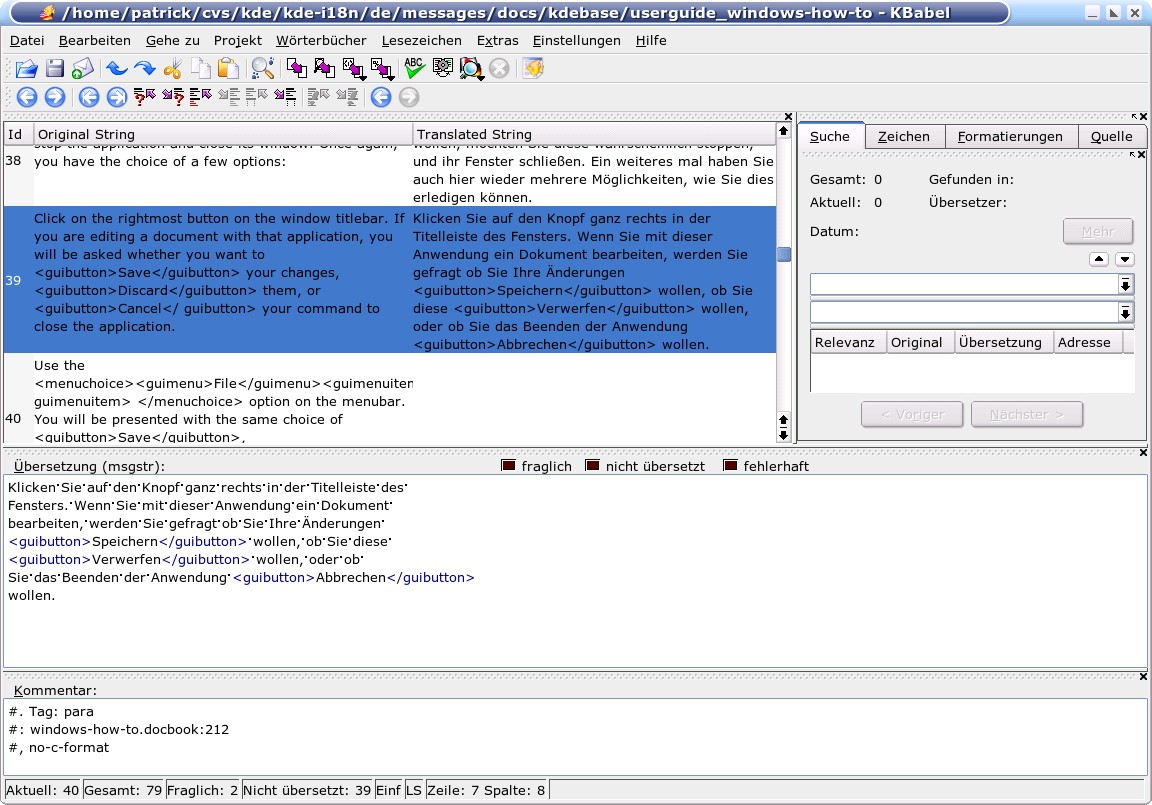Open the Wörterbücher menu

pos(321,40)
